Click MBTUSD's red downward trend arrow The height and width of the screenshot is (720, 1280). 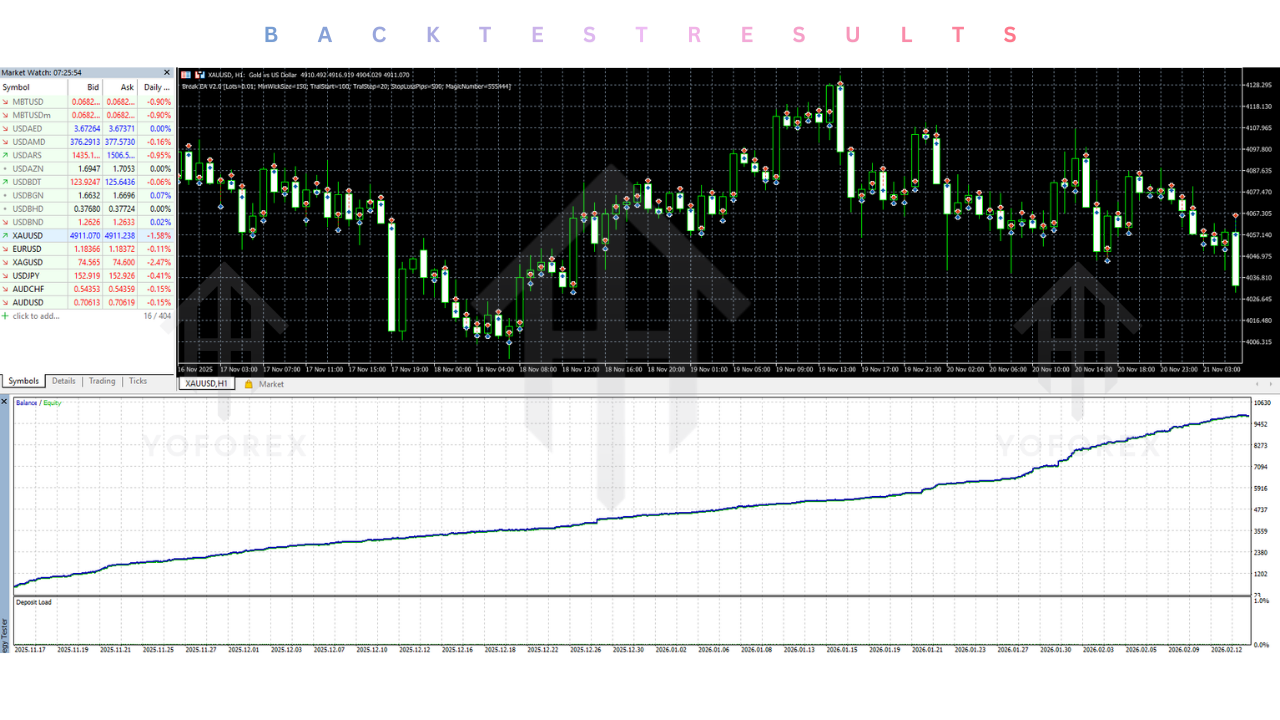7,101
